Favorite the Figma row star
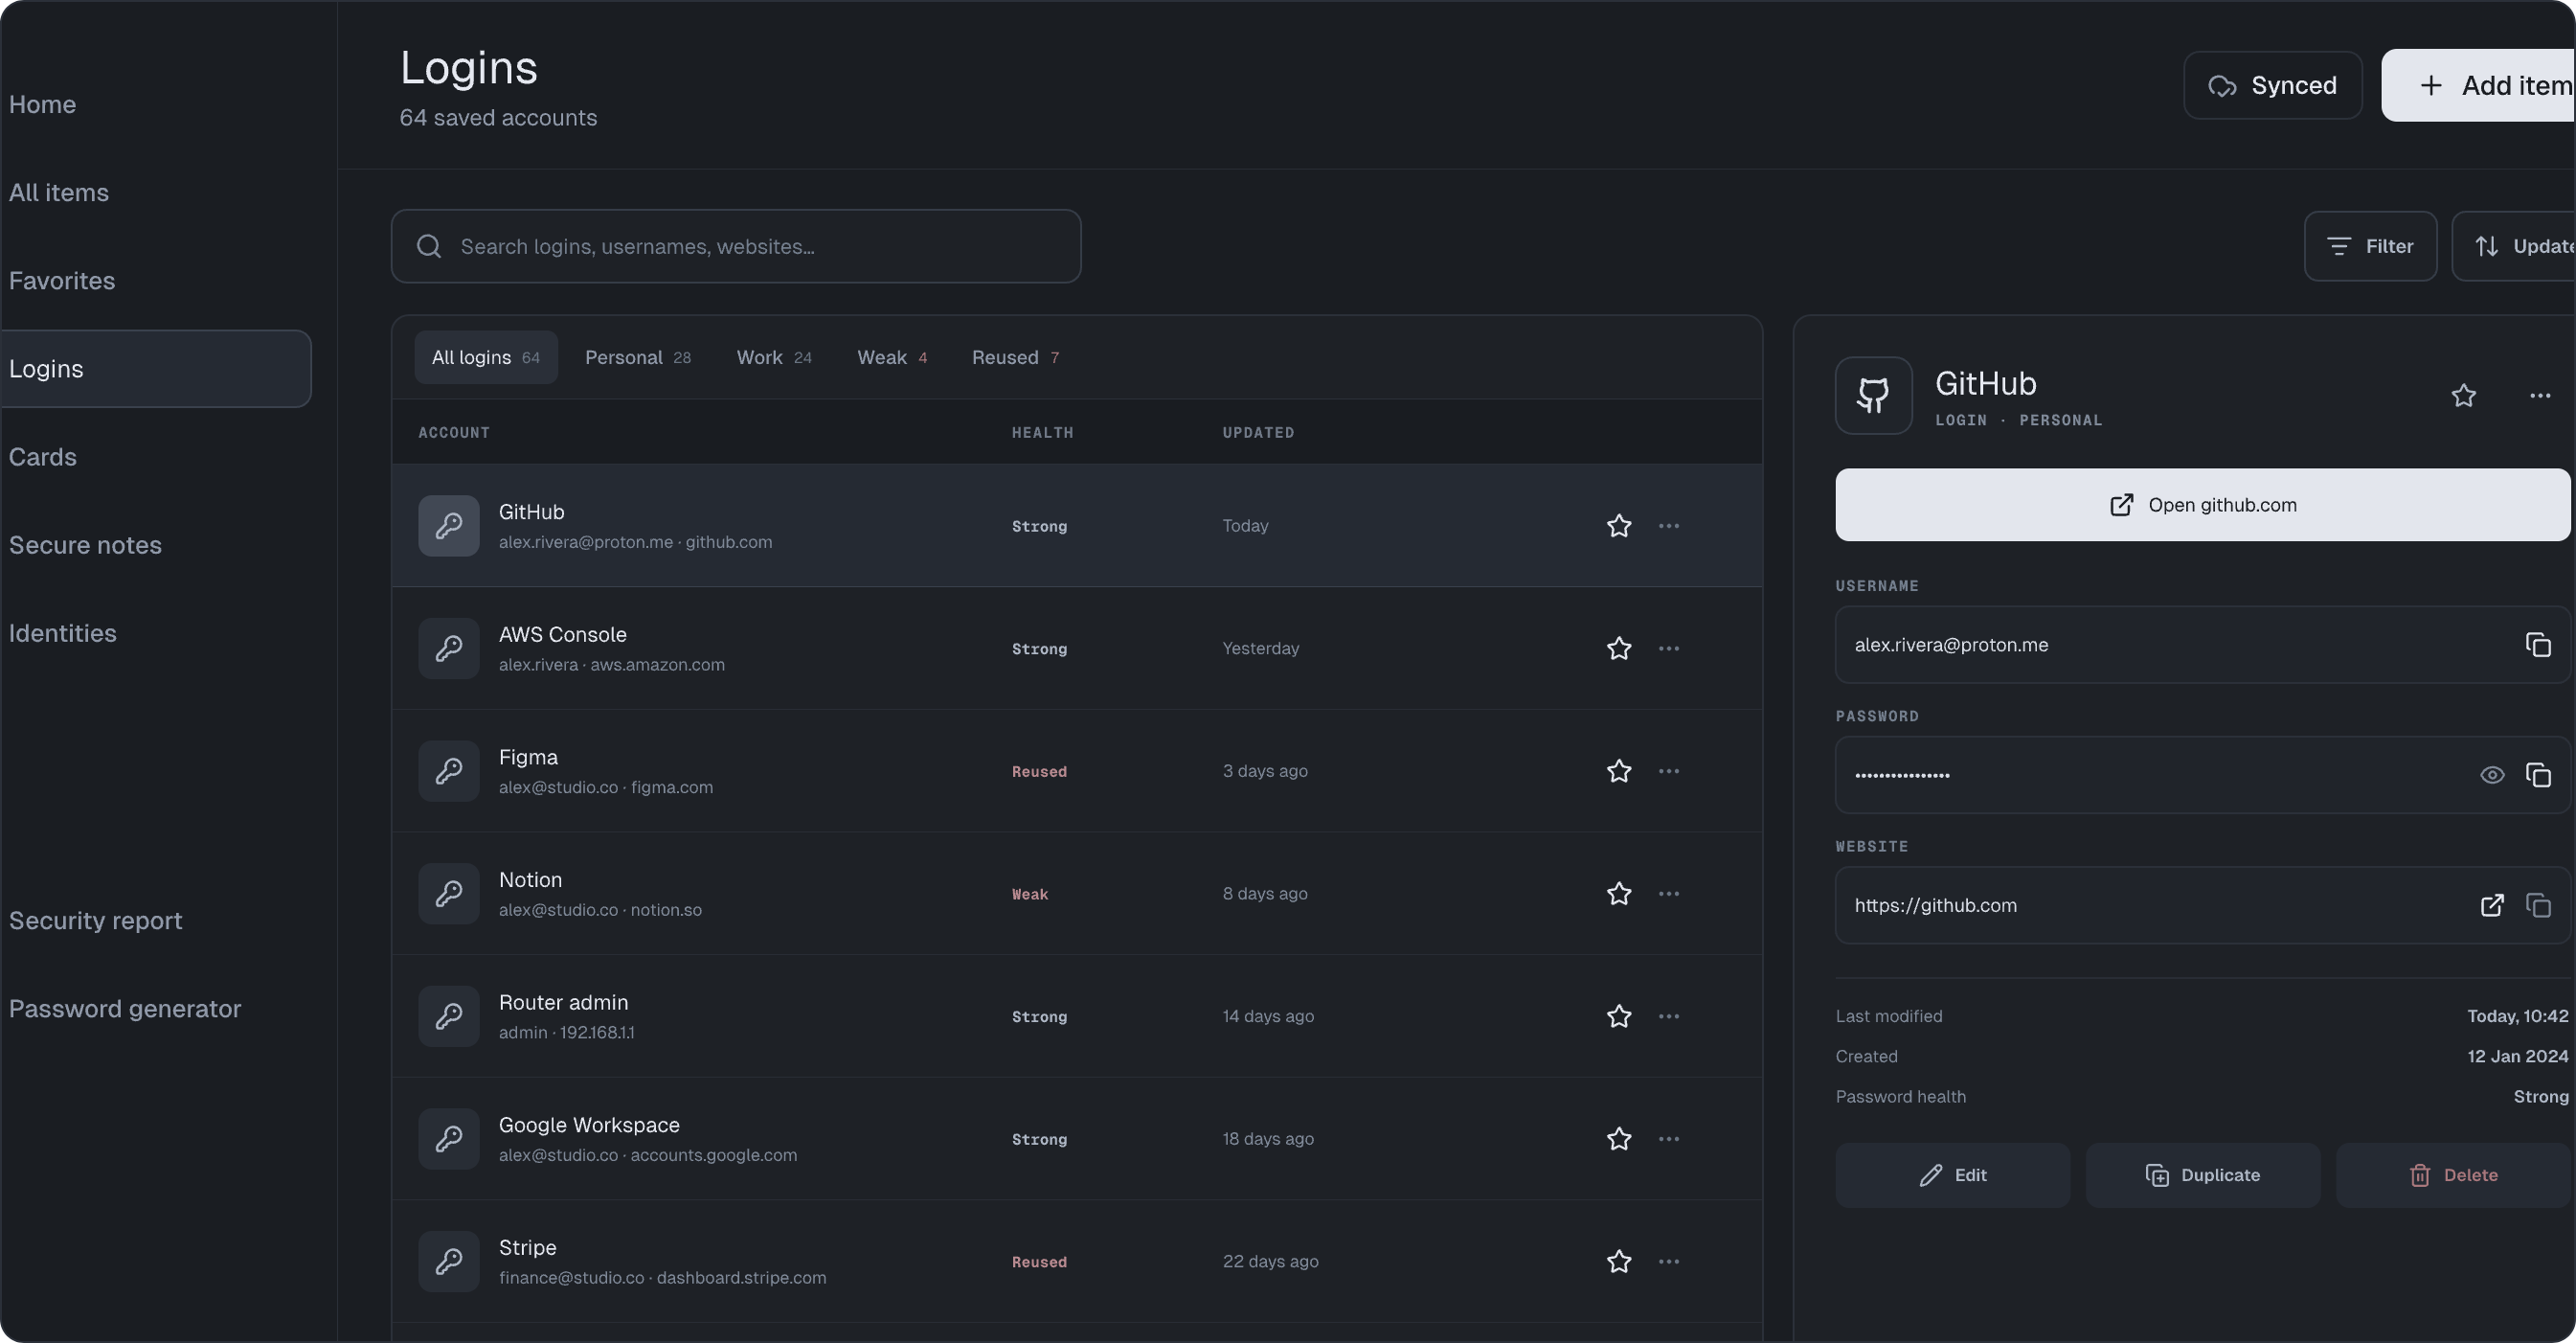 pos(1619,771)
